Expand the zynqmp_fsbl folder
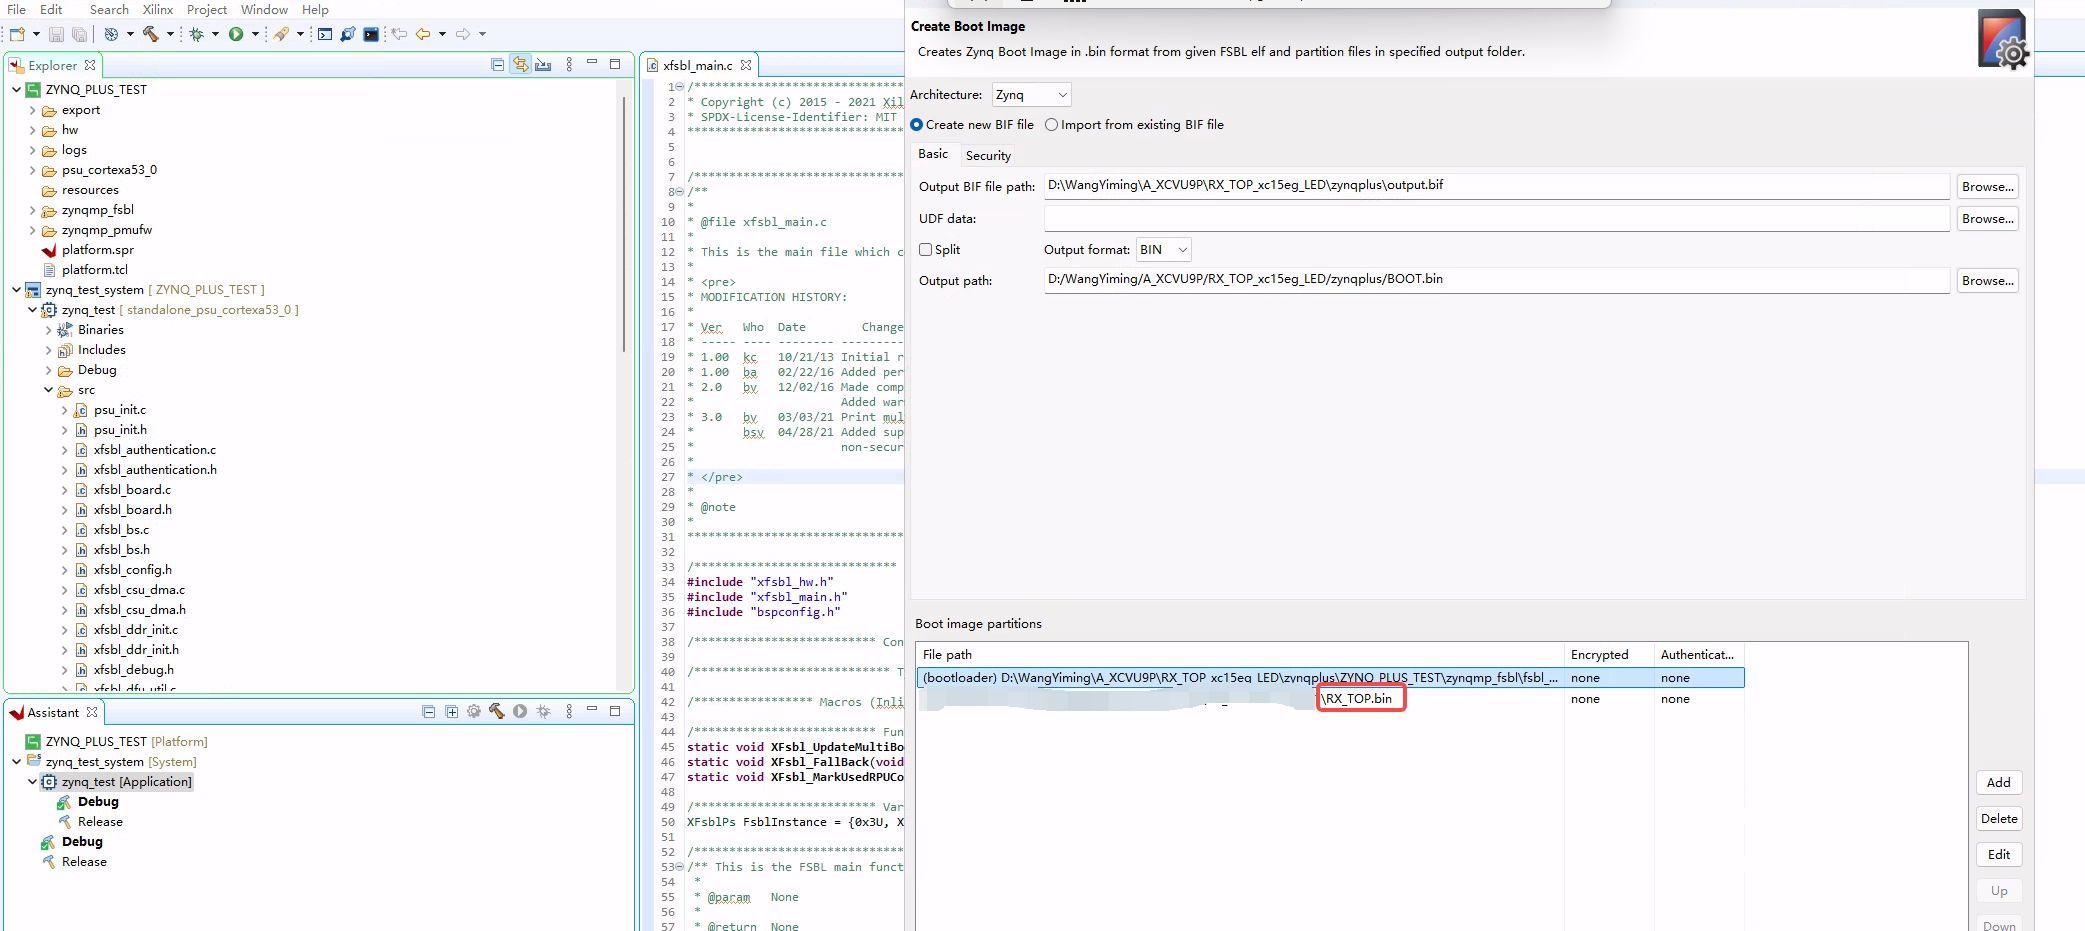Image resolution: width=2085 pixels, height=931 pixels. [x=32, y=210]
